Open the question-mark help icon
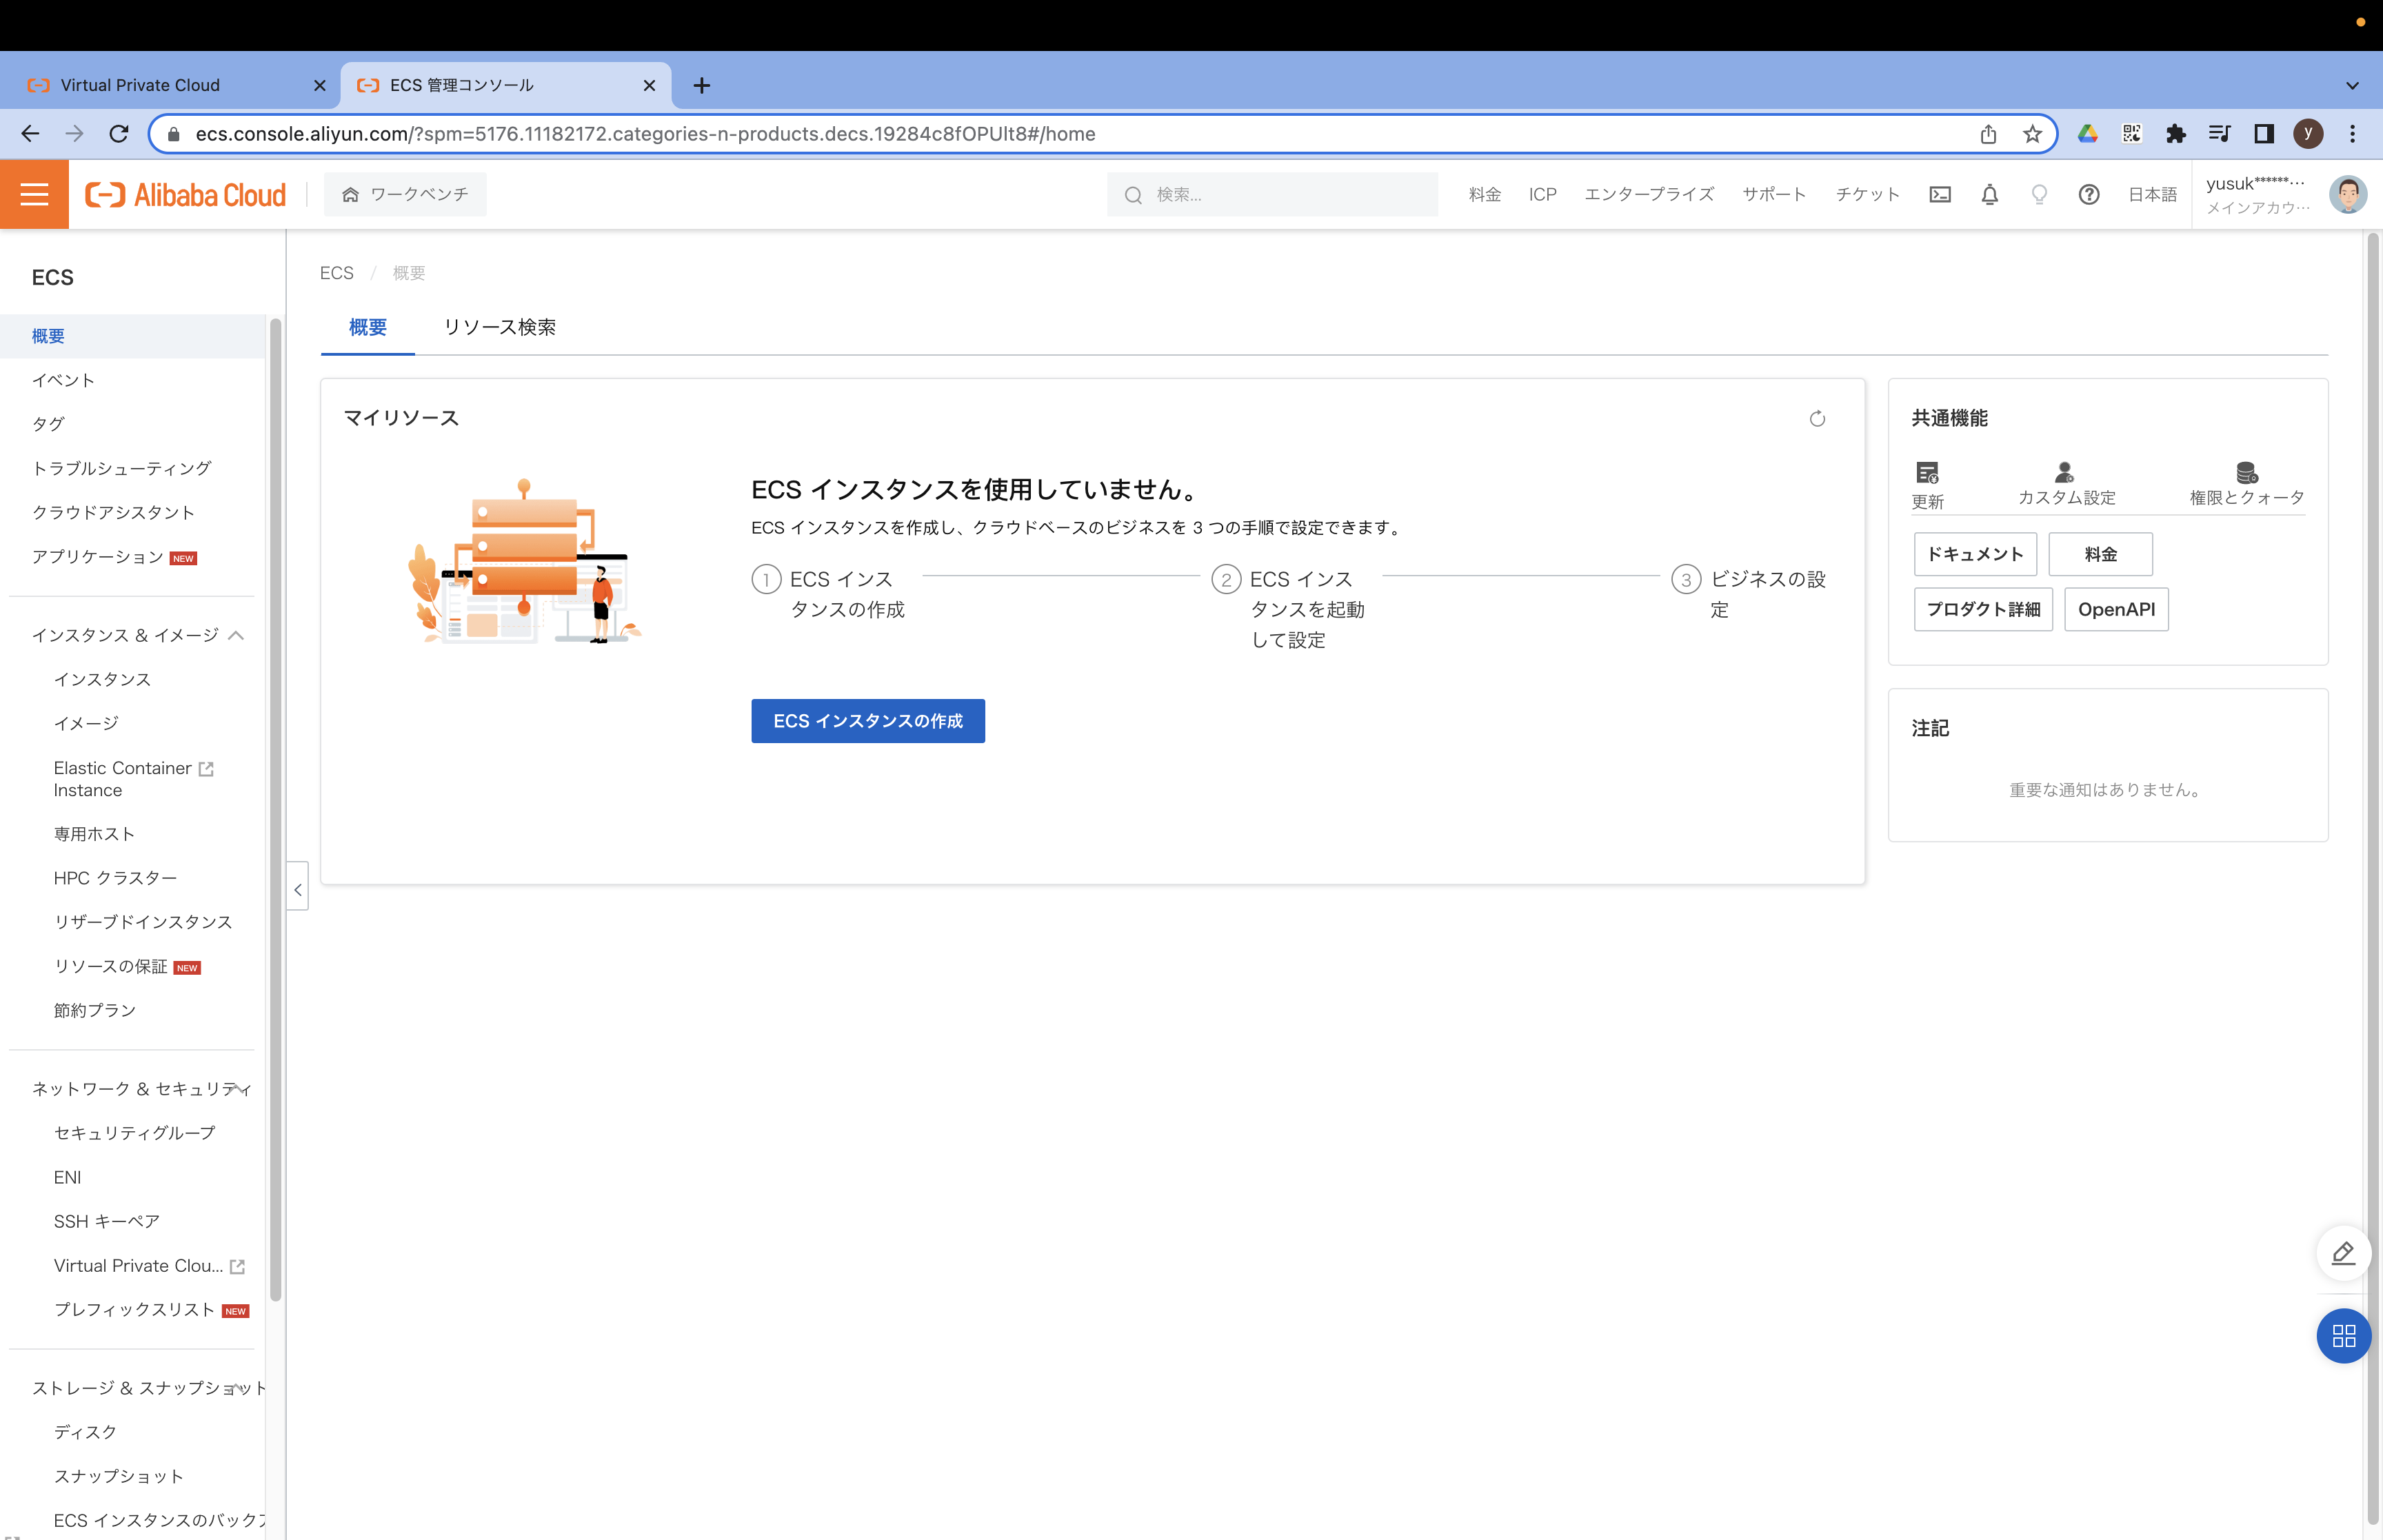Viewport: 2383px width, 1540px height. (2088, 194)
